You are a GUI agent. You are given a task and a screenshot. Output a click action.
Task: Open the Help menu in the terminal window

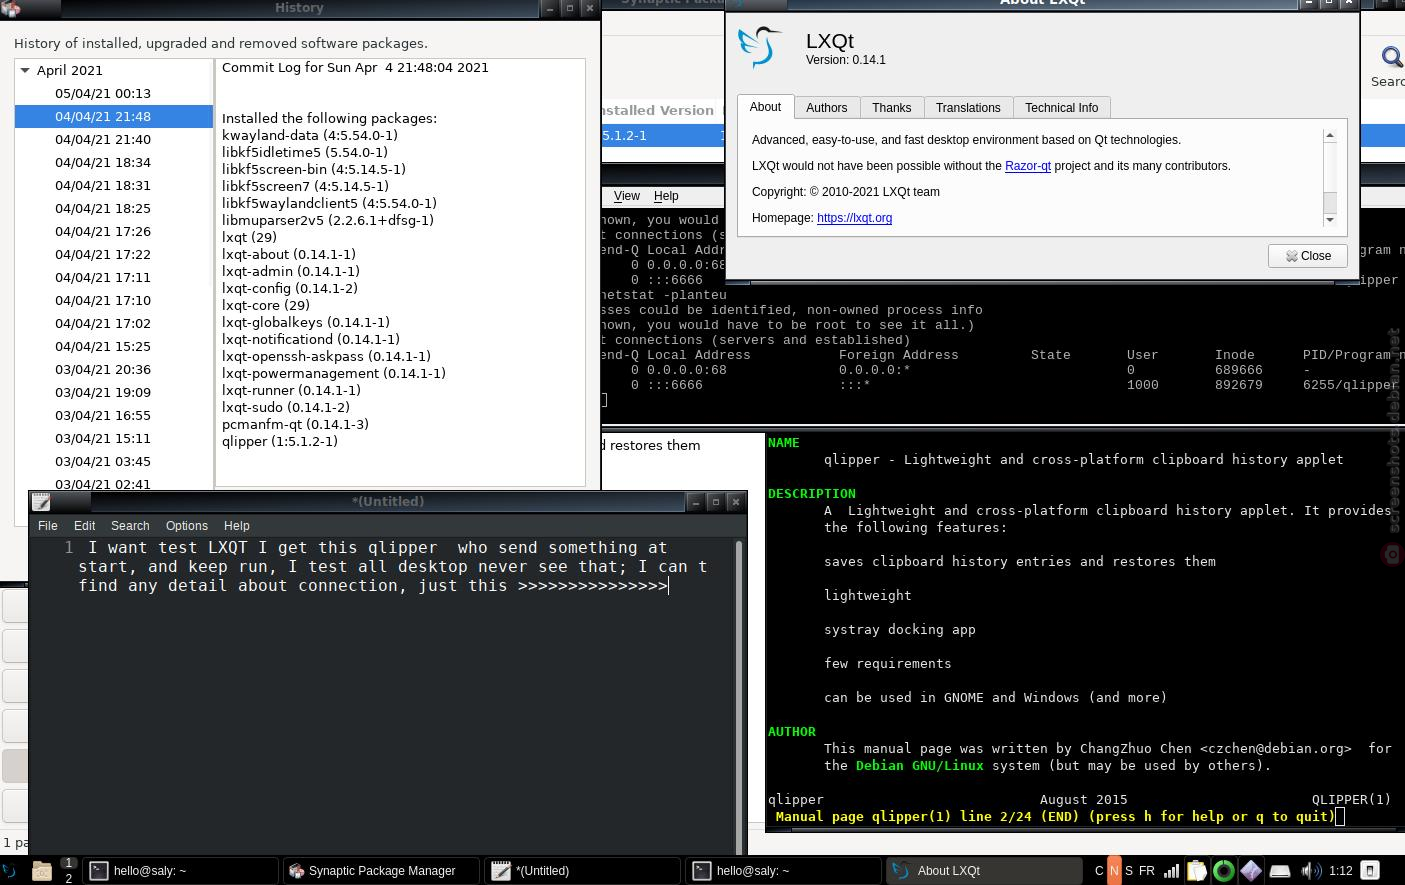(666, 196)
